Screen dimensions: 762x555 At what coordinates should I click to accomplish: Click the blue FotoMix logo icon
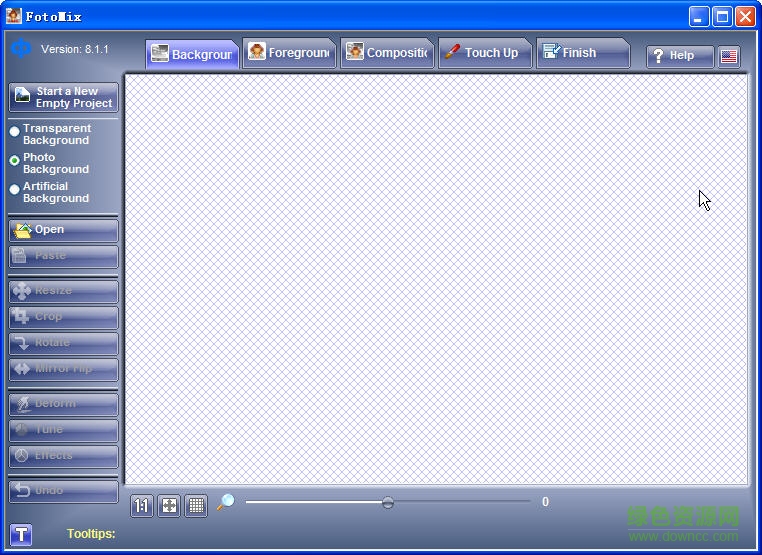[21, 49]
